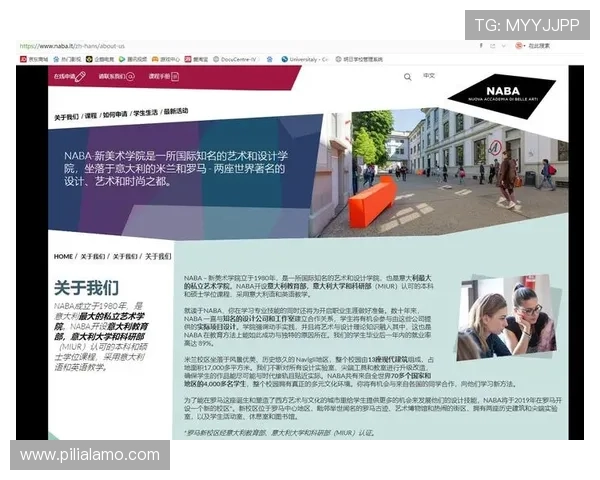This screenshot has height=480, width=600.
Task: Click the lightning icon in the address bar
Action: [x=481, y=46]
